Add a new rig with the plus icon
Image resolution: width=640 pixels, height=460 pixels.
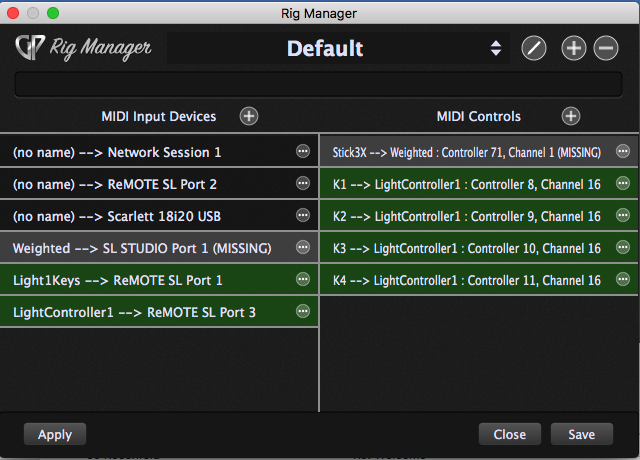pyautogui.click(x=573, y=48)
